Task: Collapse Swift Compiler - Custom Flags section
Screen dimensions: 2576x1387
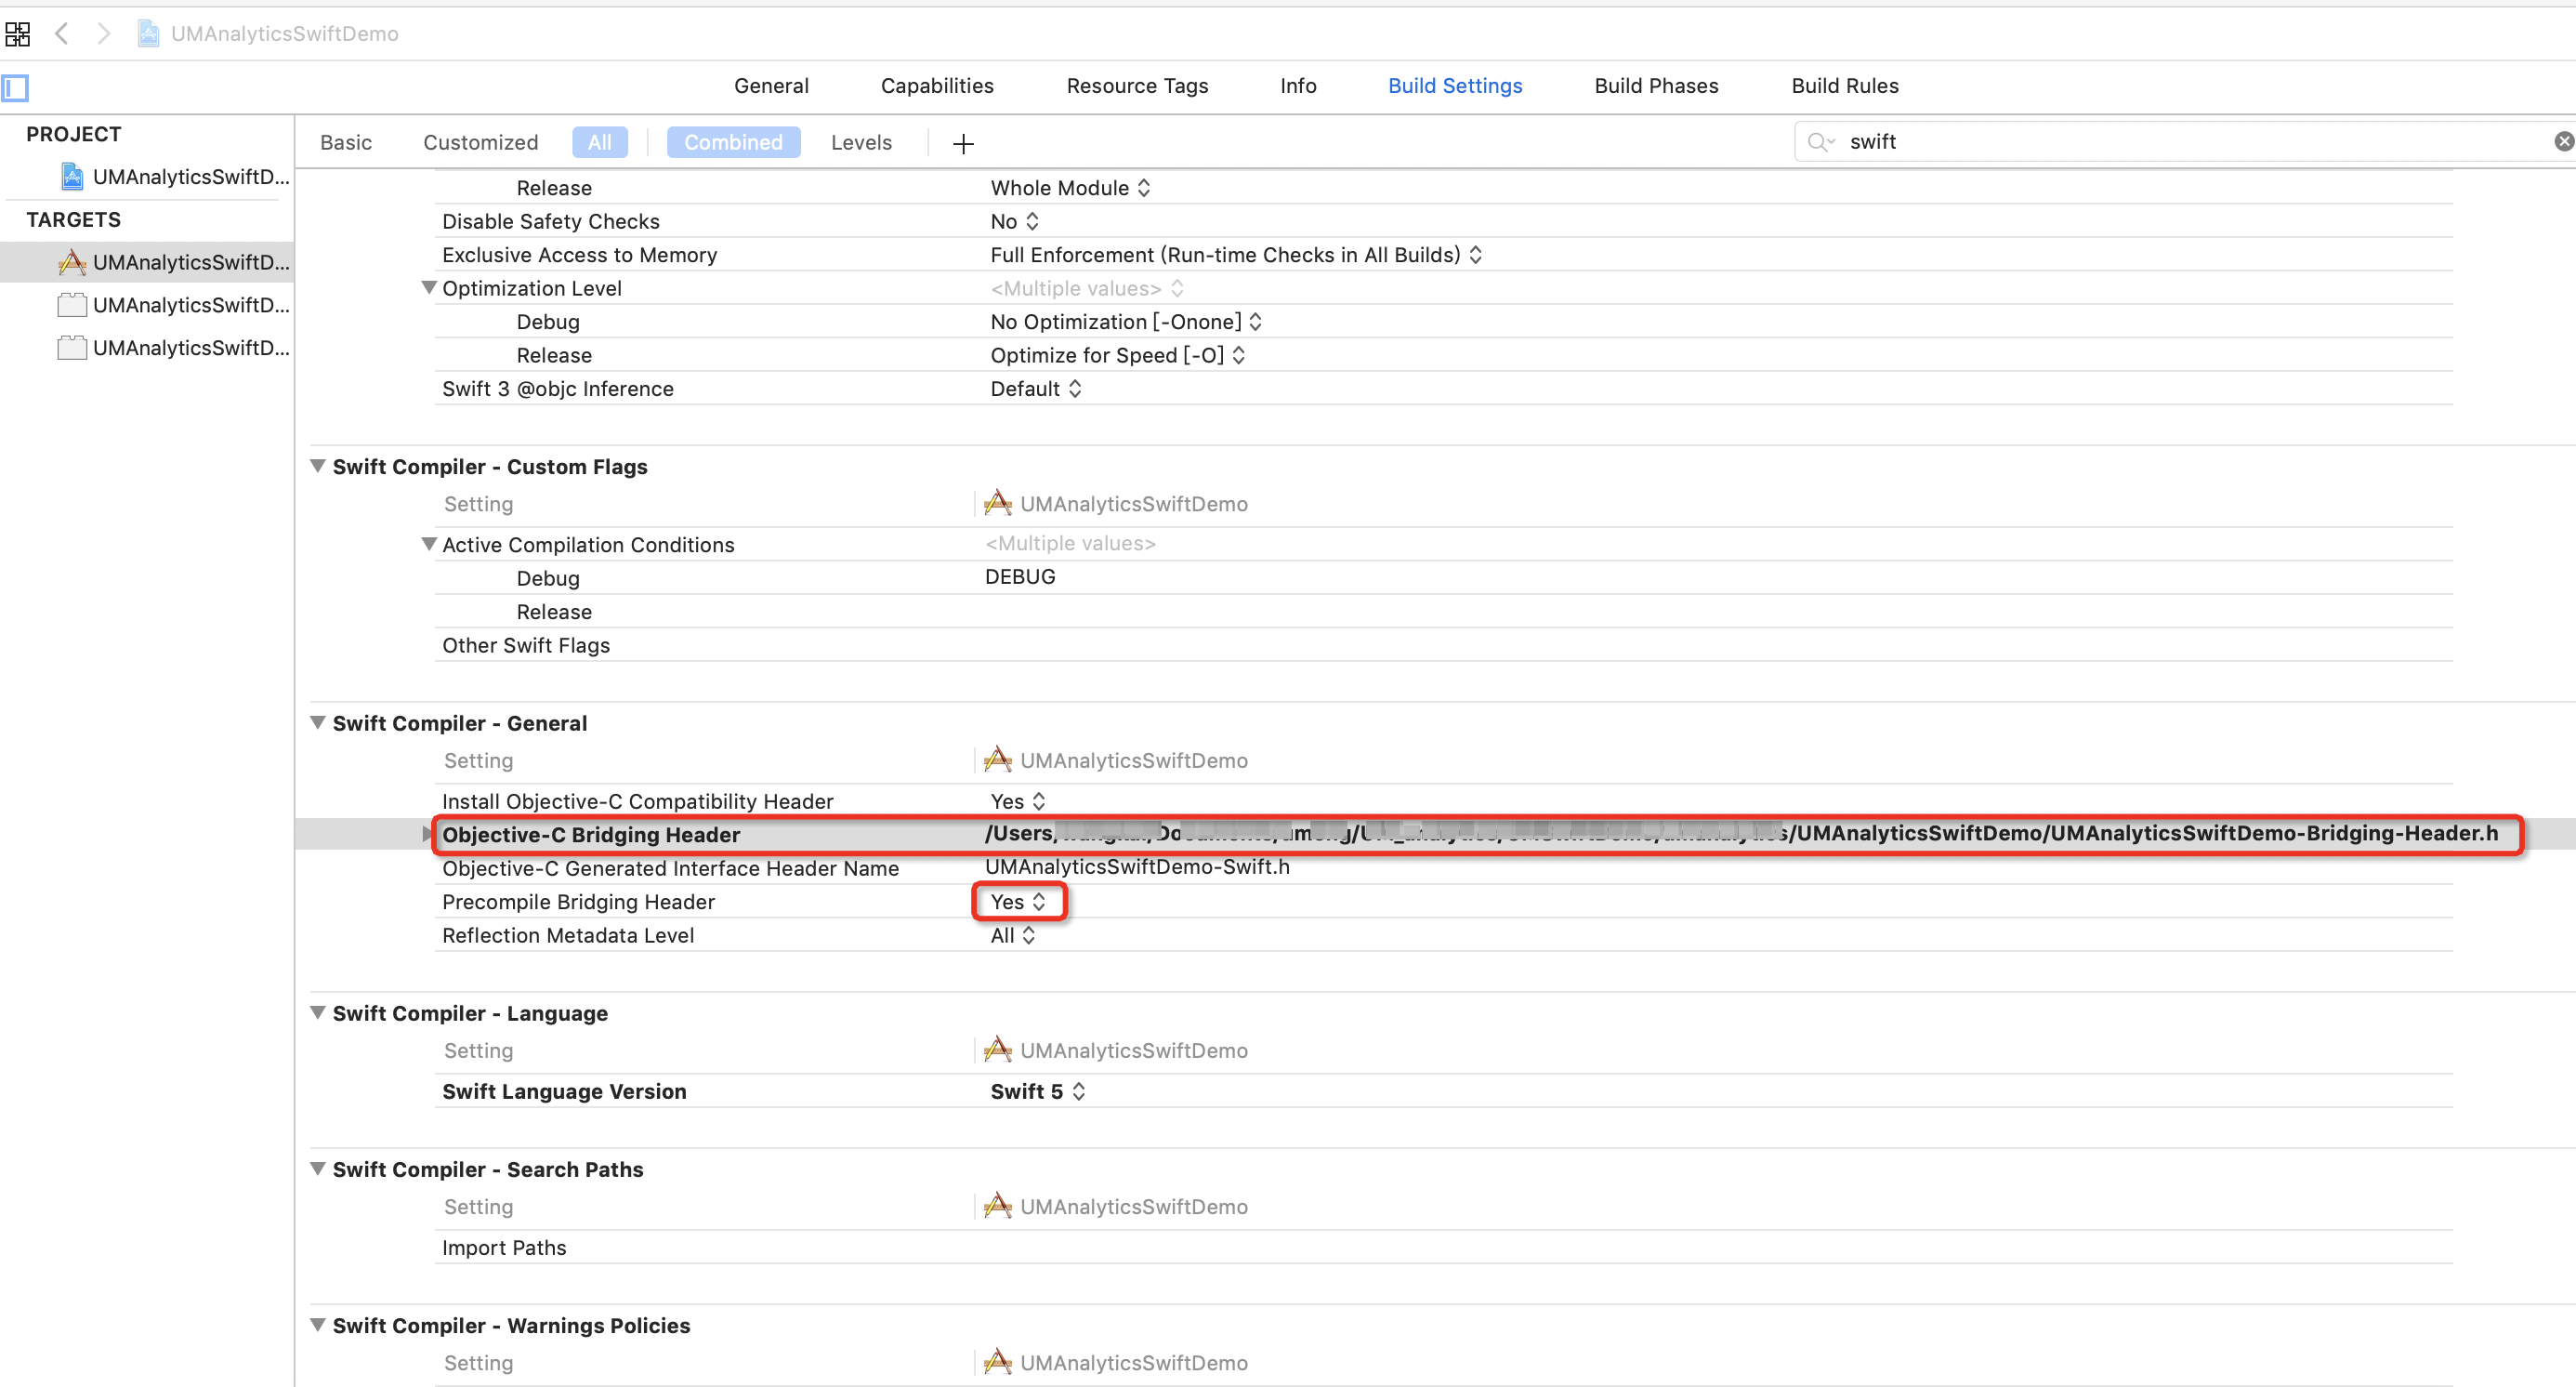Action: coord(318,466)
